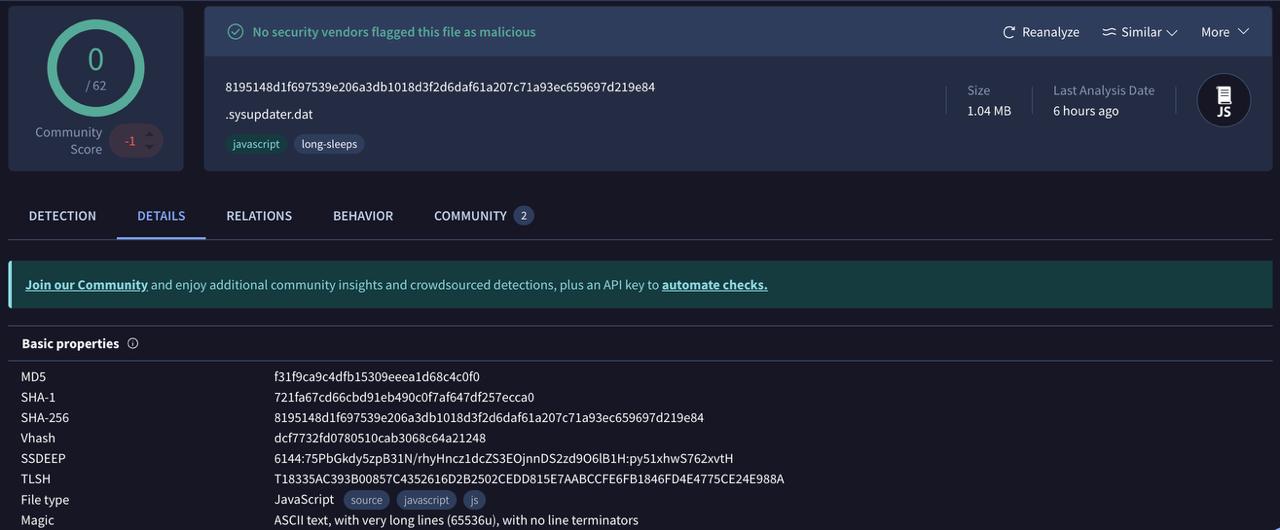Click the -1 community score value
The height and width of the screenshot is (530, 1280).
[x=130, y=141]
